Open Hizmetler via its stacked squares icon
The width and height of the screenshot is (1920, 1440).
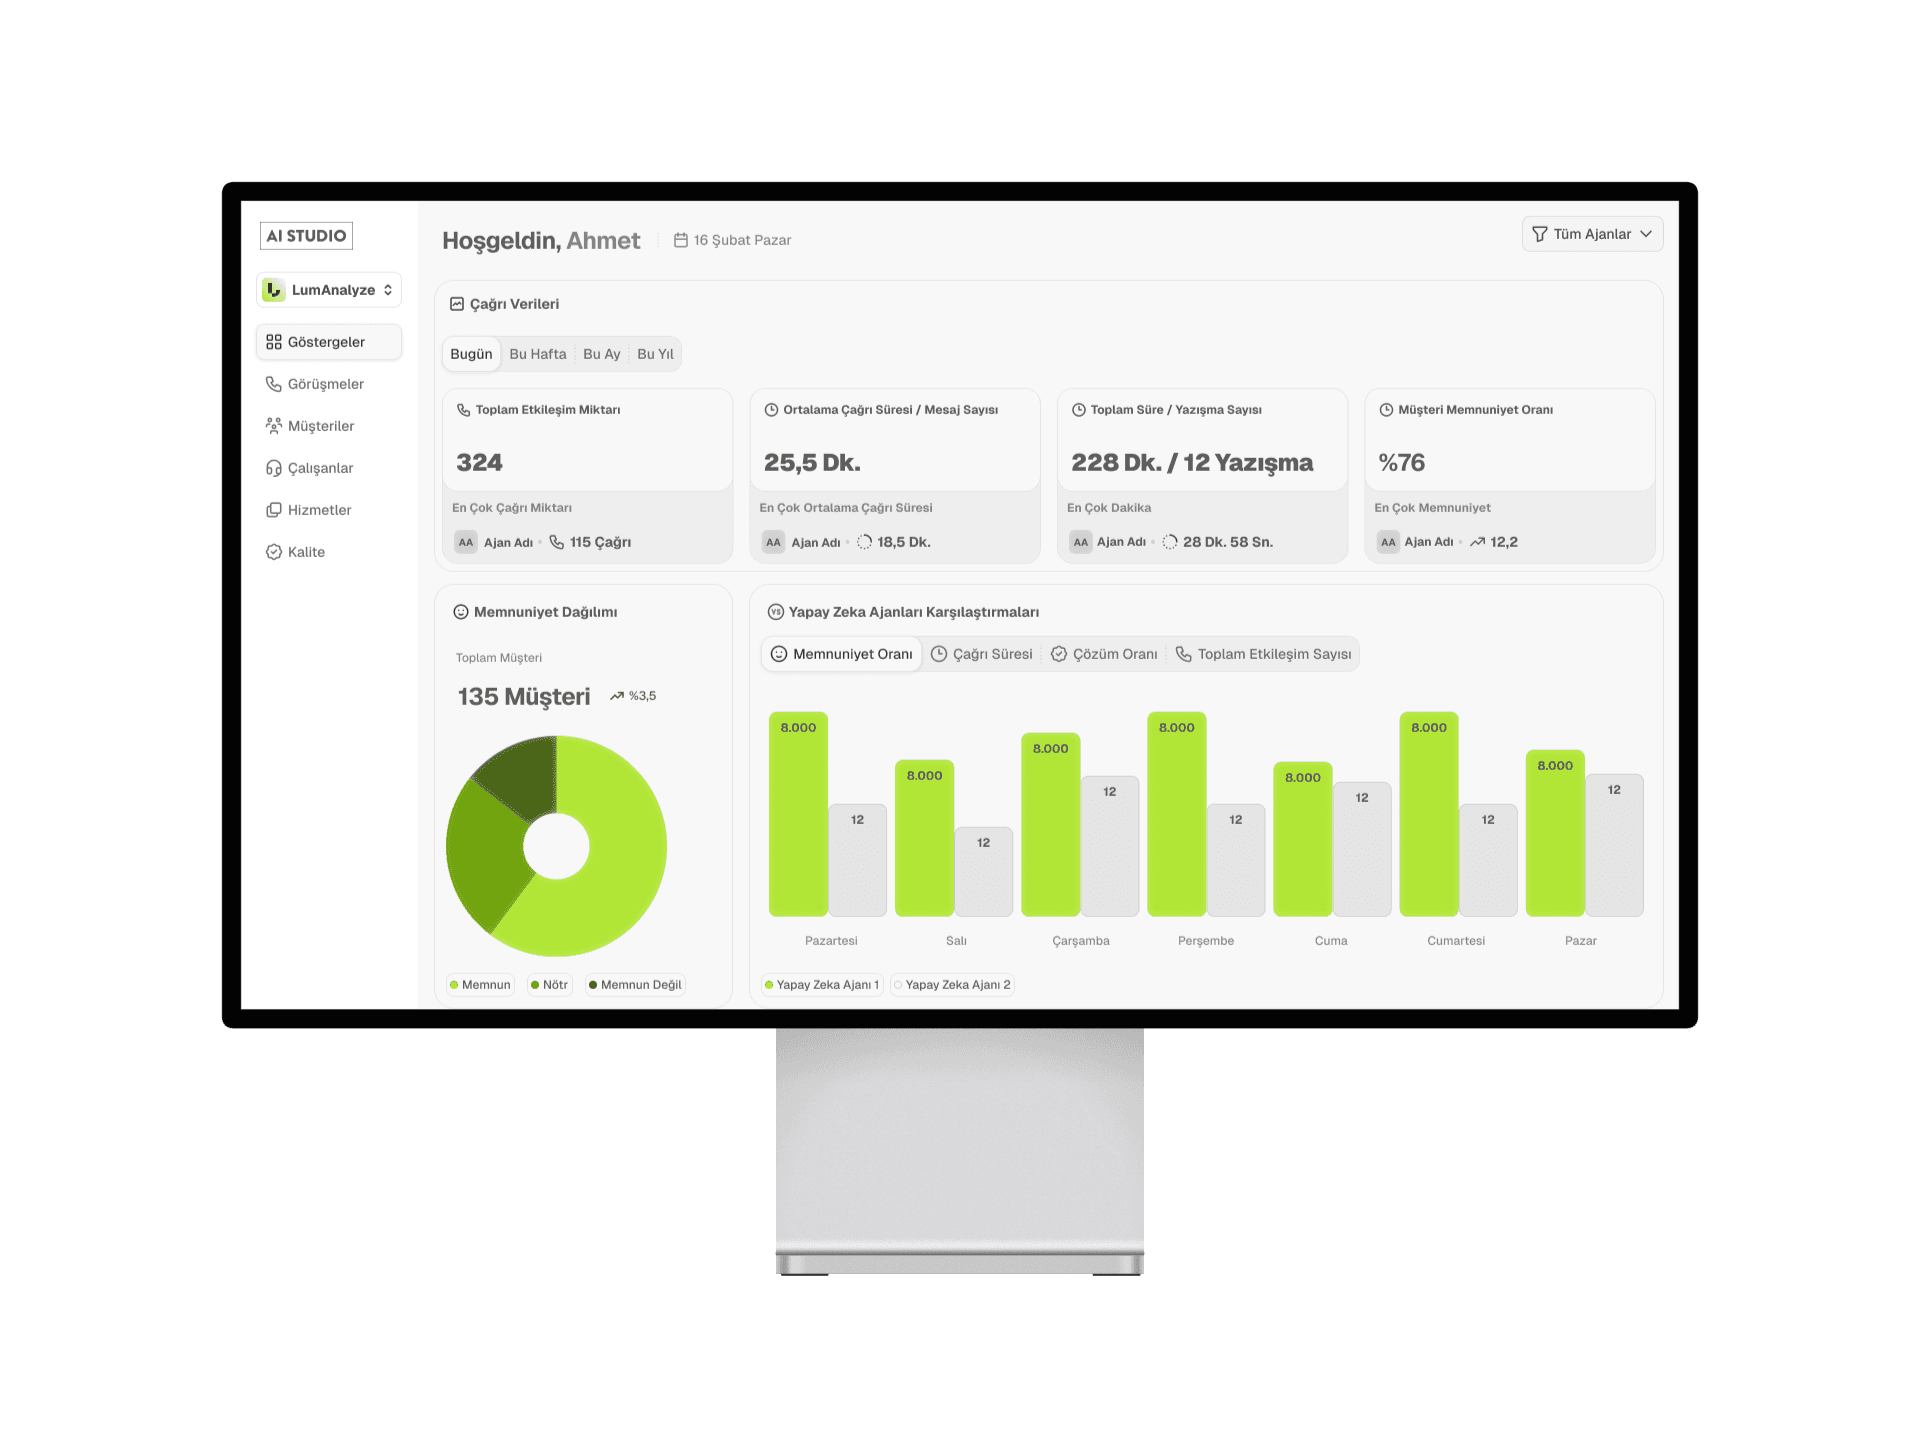273,510
